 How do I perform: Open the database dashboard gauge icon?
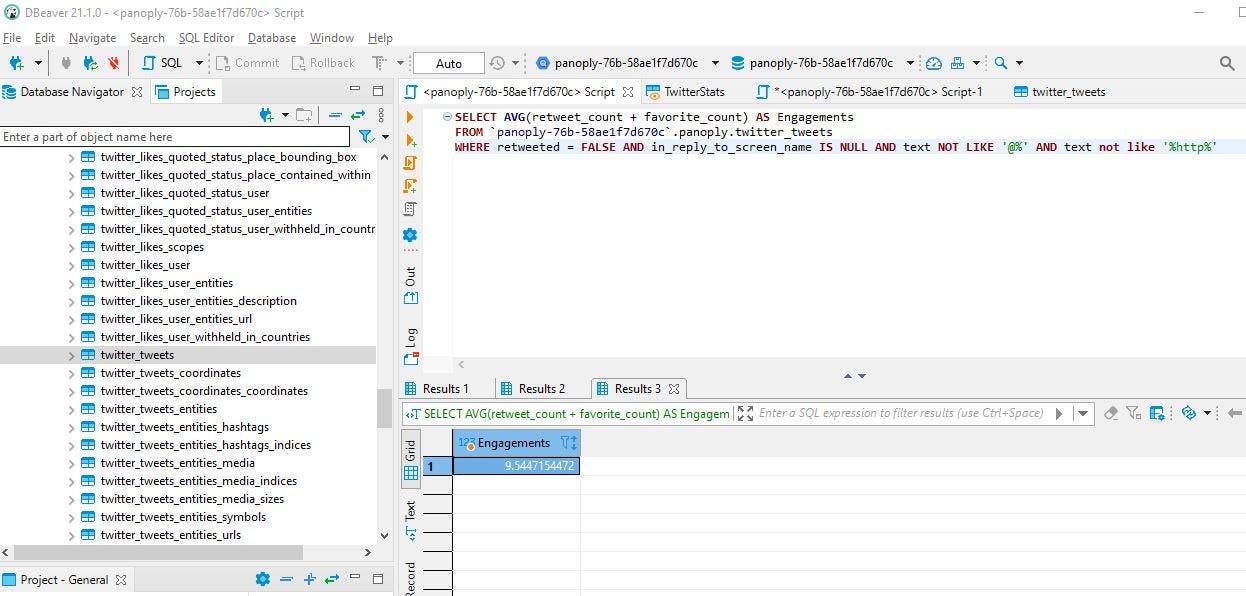934,63
